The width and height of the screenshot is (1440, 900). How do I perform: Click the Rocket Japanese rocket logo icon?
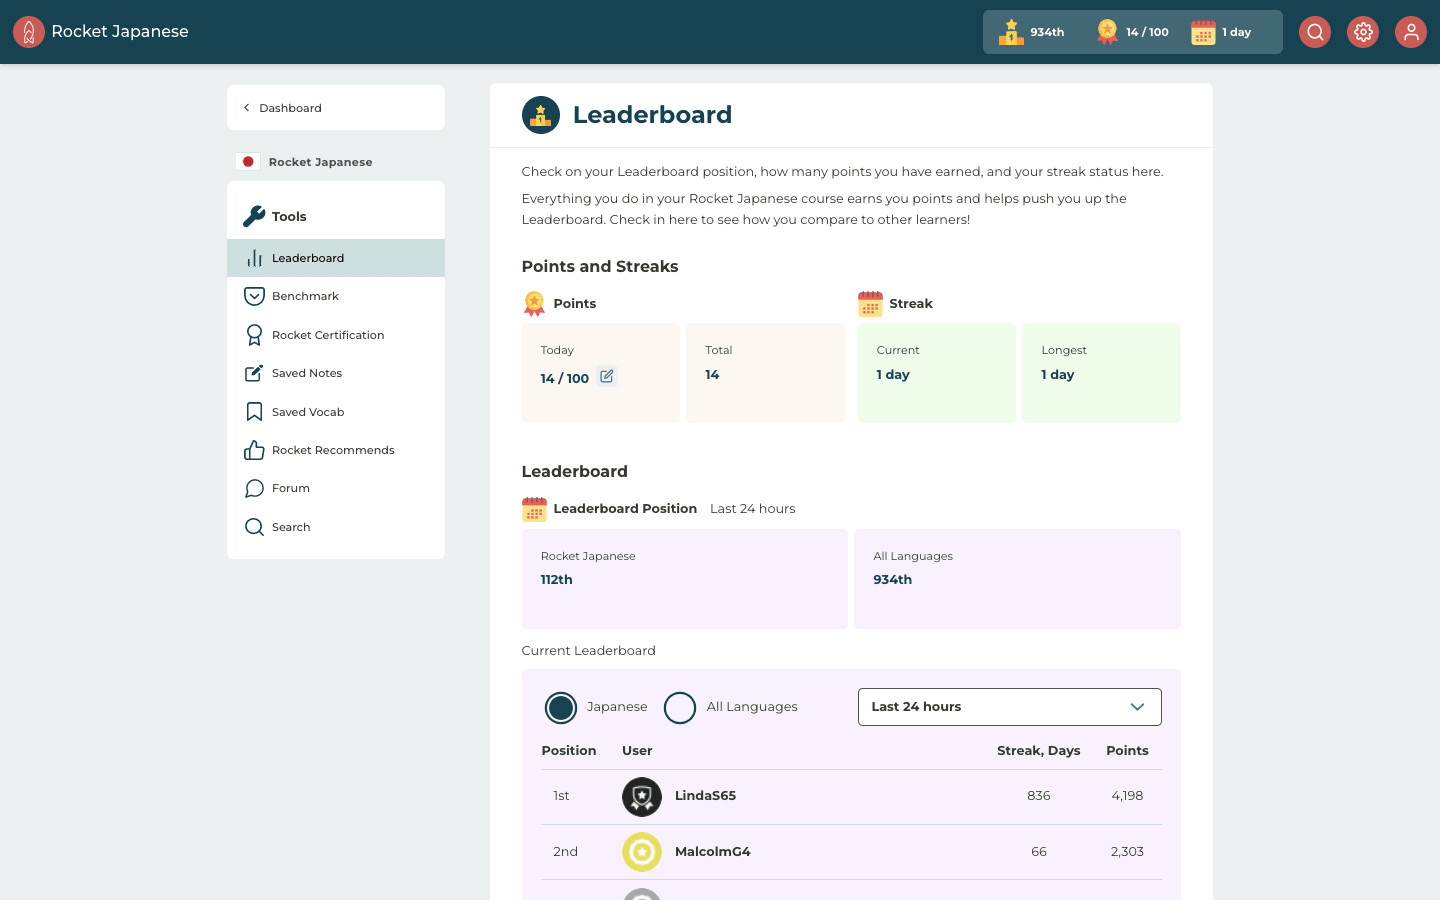29,32
